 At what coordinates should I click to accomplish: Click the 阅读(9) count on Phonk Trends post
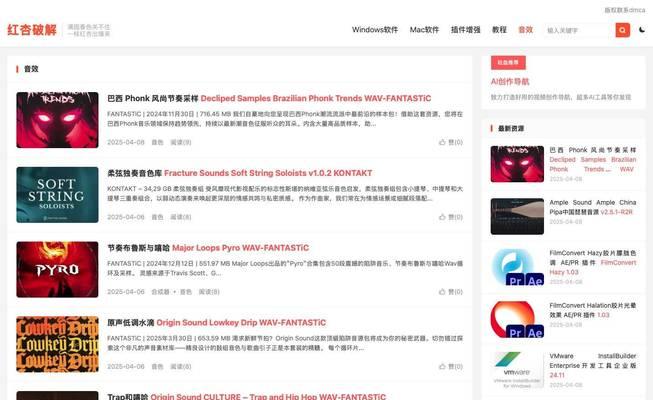tap(181, 142)
